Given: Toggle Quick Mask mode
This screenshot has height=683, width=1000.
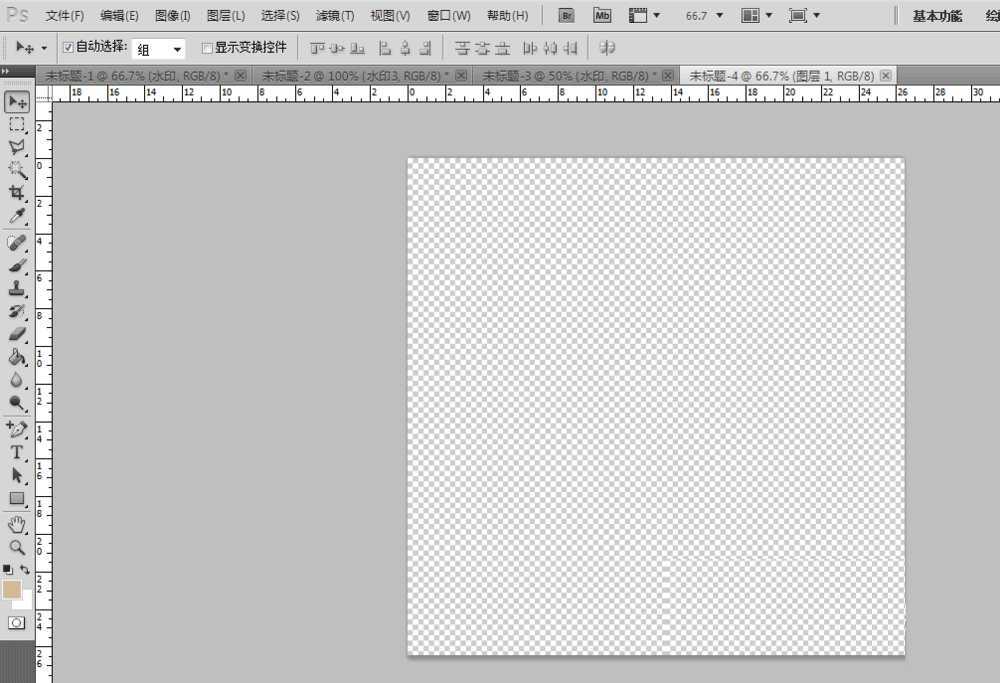Looking at the screenshot, I should (x=17, y=622).
